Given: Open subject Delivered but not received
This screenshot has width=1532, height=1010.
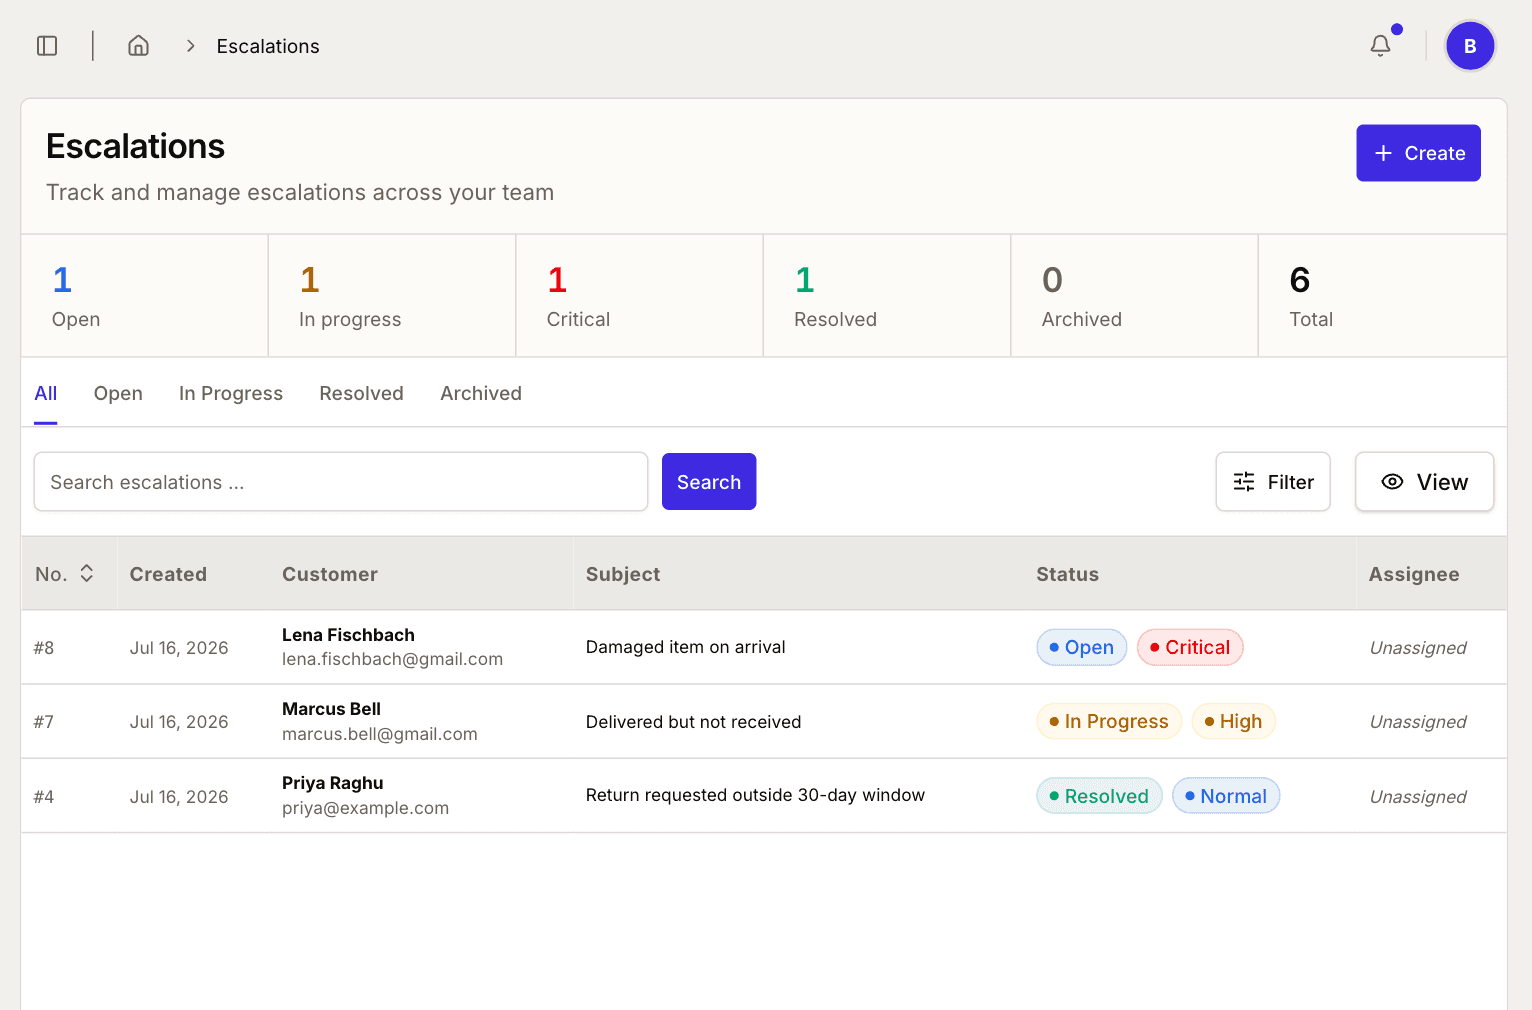Looking at the screenshot, I should click(x=694, y=722).
